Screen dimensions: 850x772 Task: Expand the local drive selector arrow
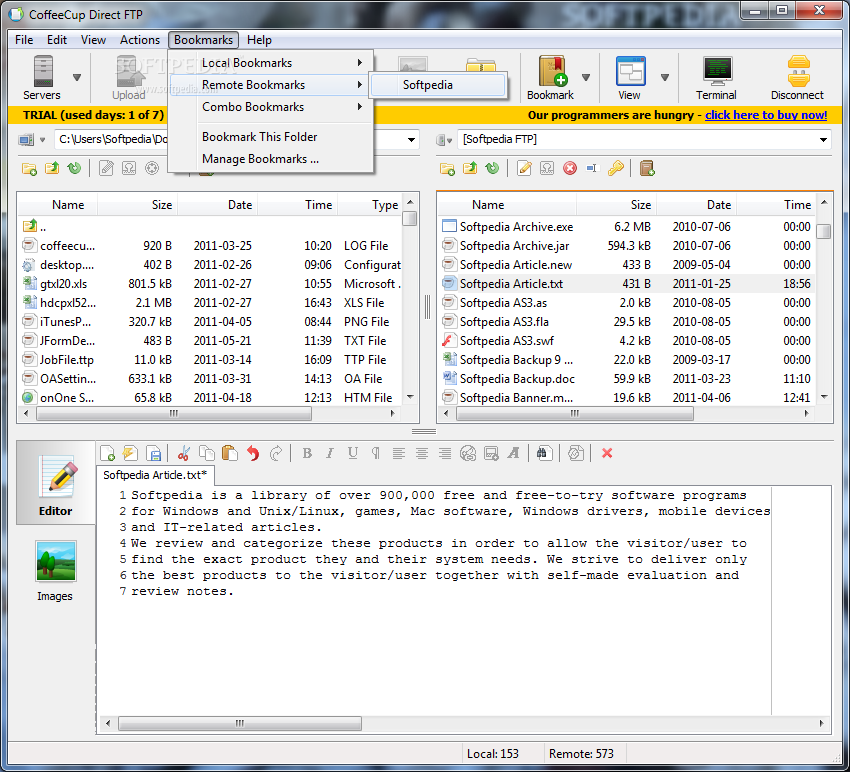pyautogui.click(x=42, y=140)
